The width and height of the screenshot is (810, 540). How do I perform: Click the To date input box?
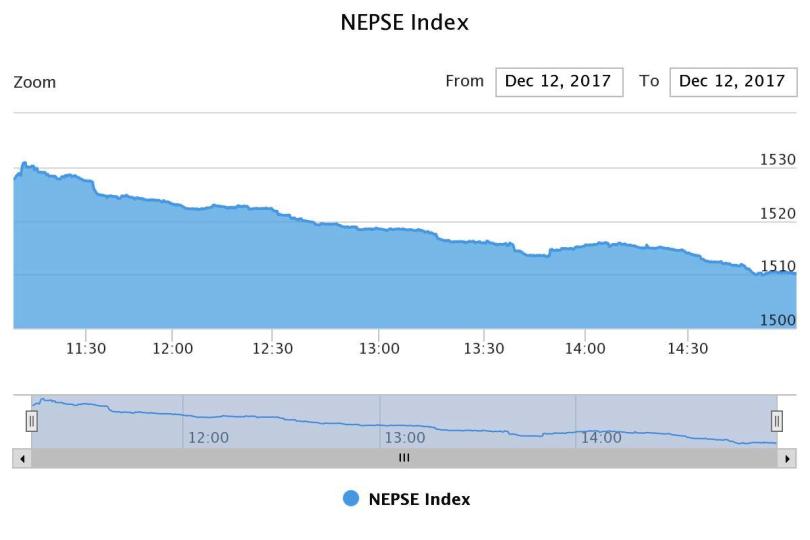pos(733,82)
